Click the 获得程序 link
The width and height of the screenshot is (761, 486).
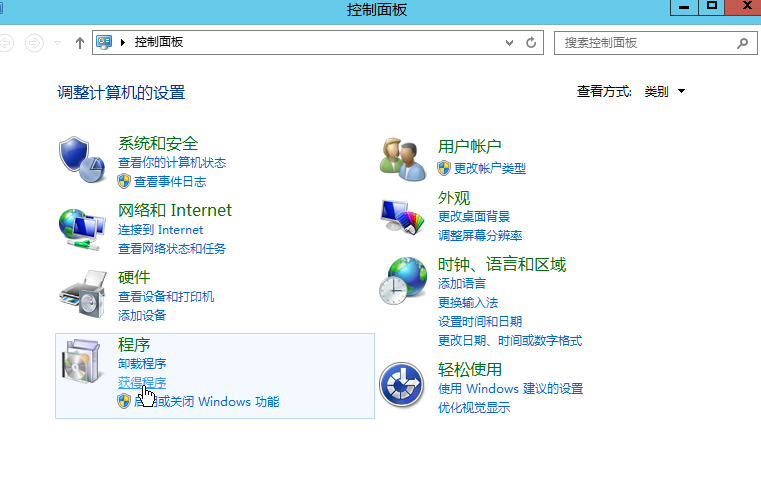click(x=142, y=383)
